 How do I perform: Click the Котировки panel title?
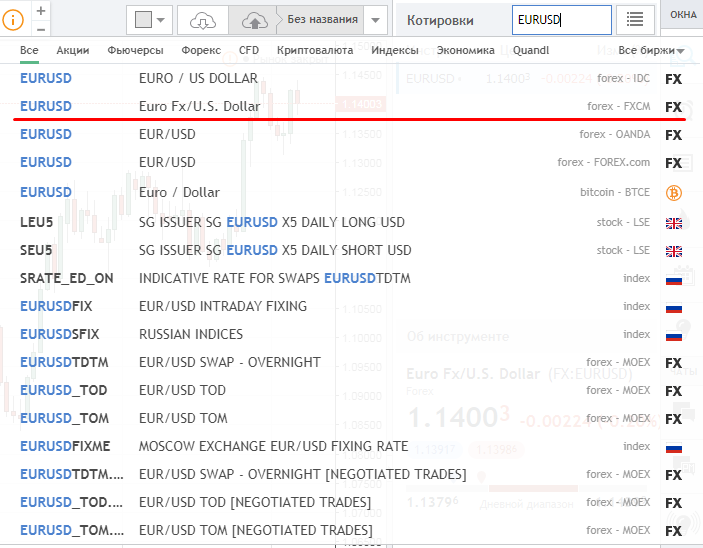(440, 21)
